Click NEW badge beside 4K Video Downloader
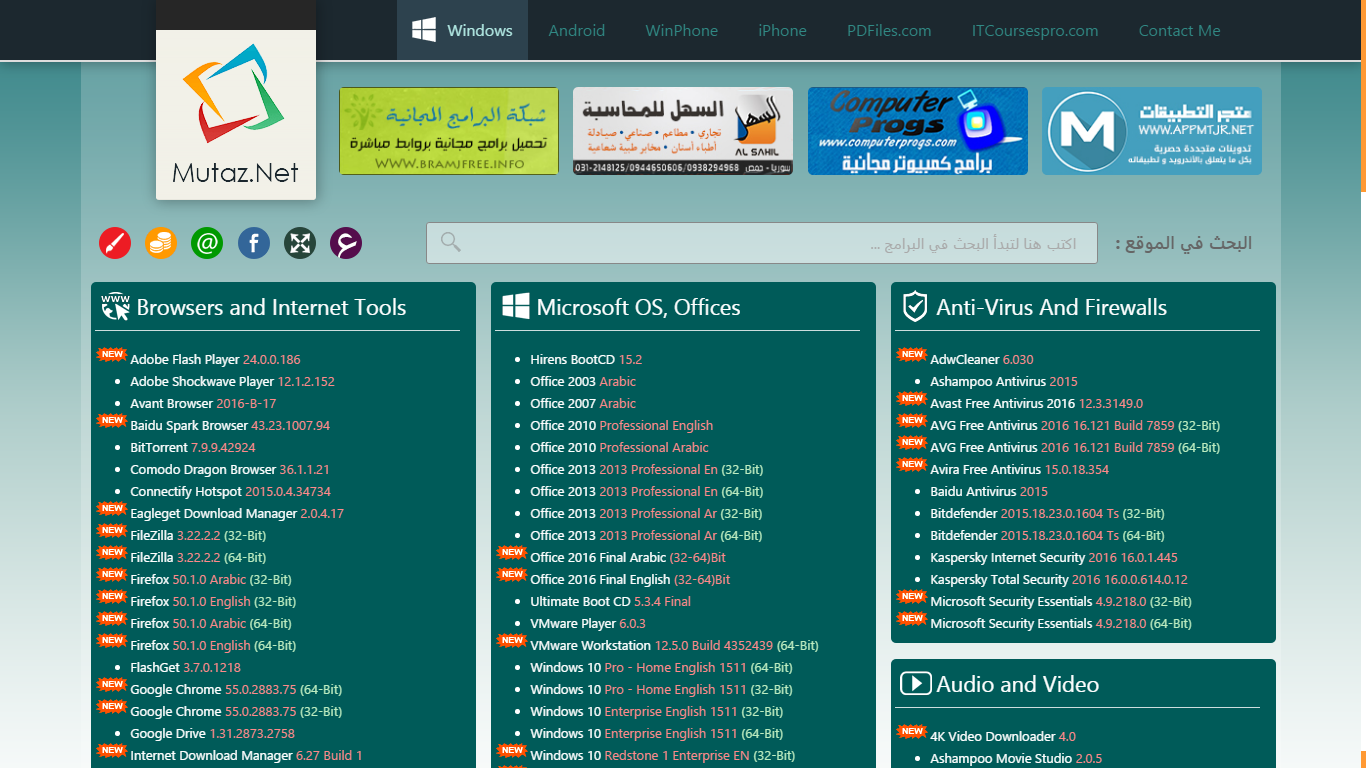The image size is (1366, 768). [911, 731]
